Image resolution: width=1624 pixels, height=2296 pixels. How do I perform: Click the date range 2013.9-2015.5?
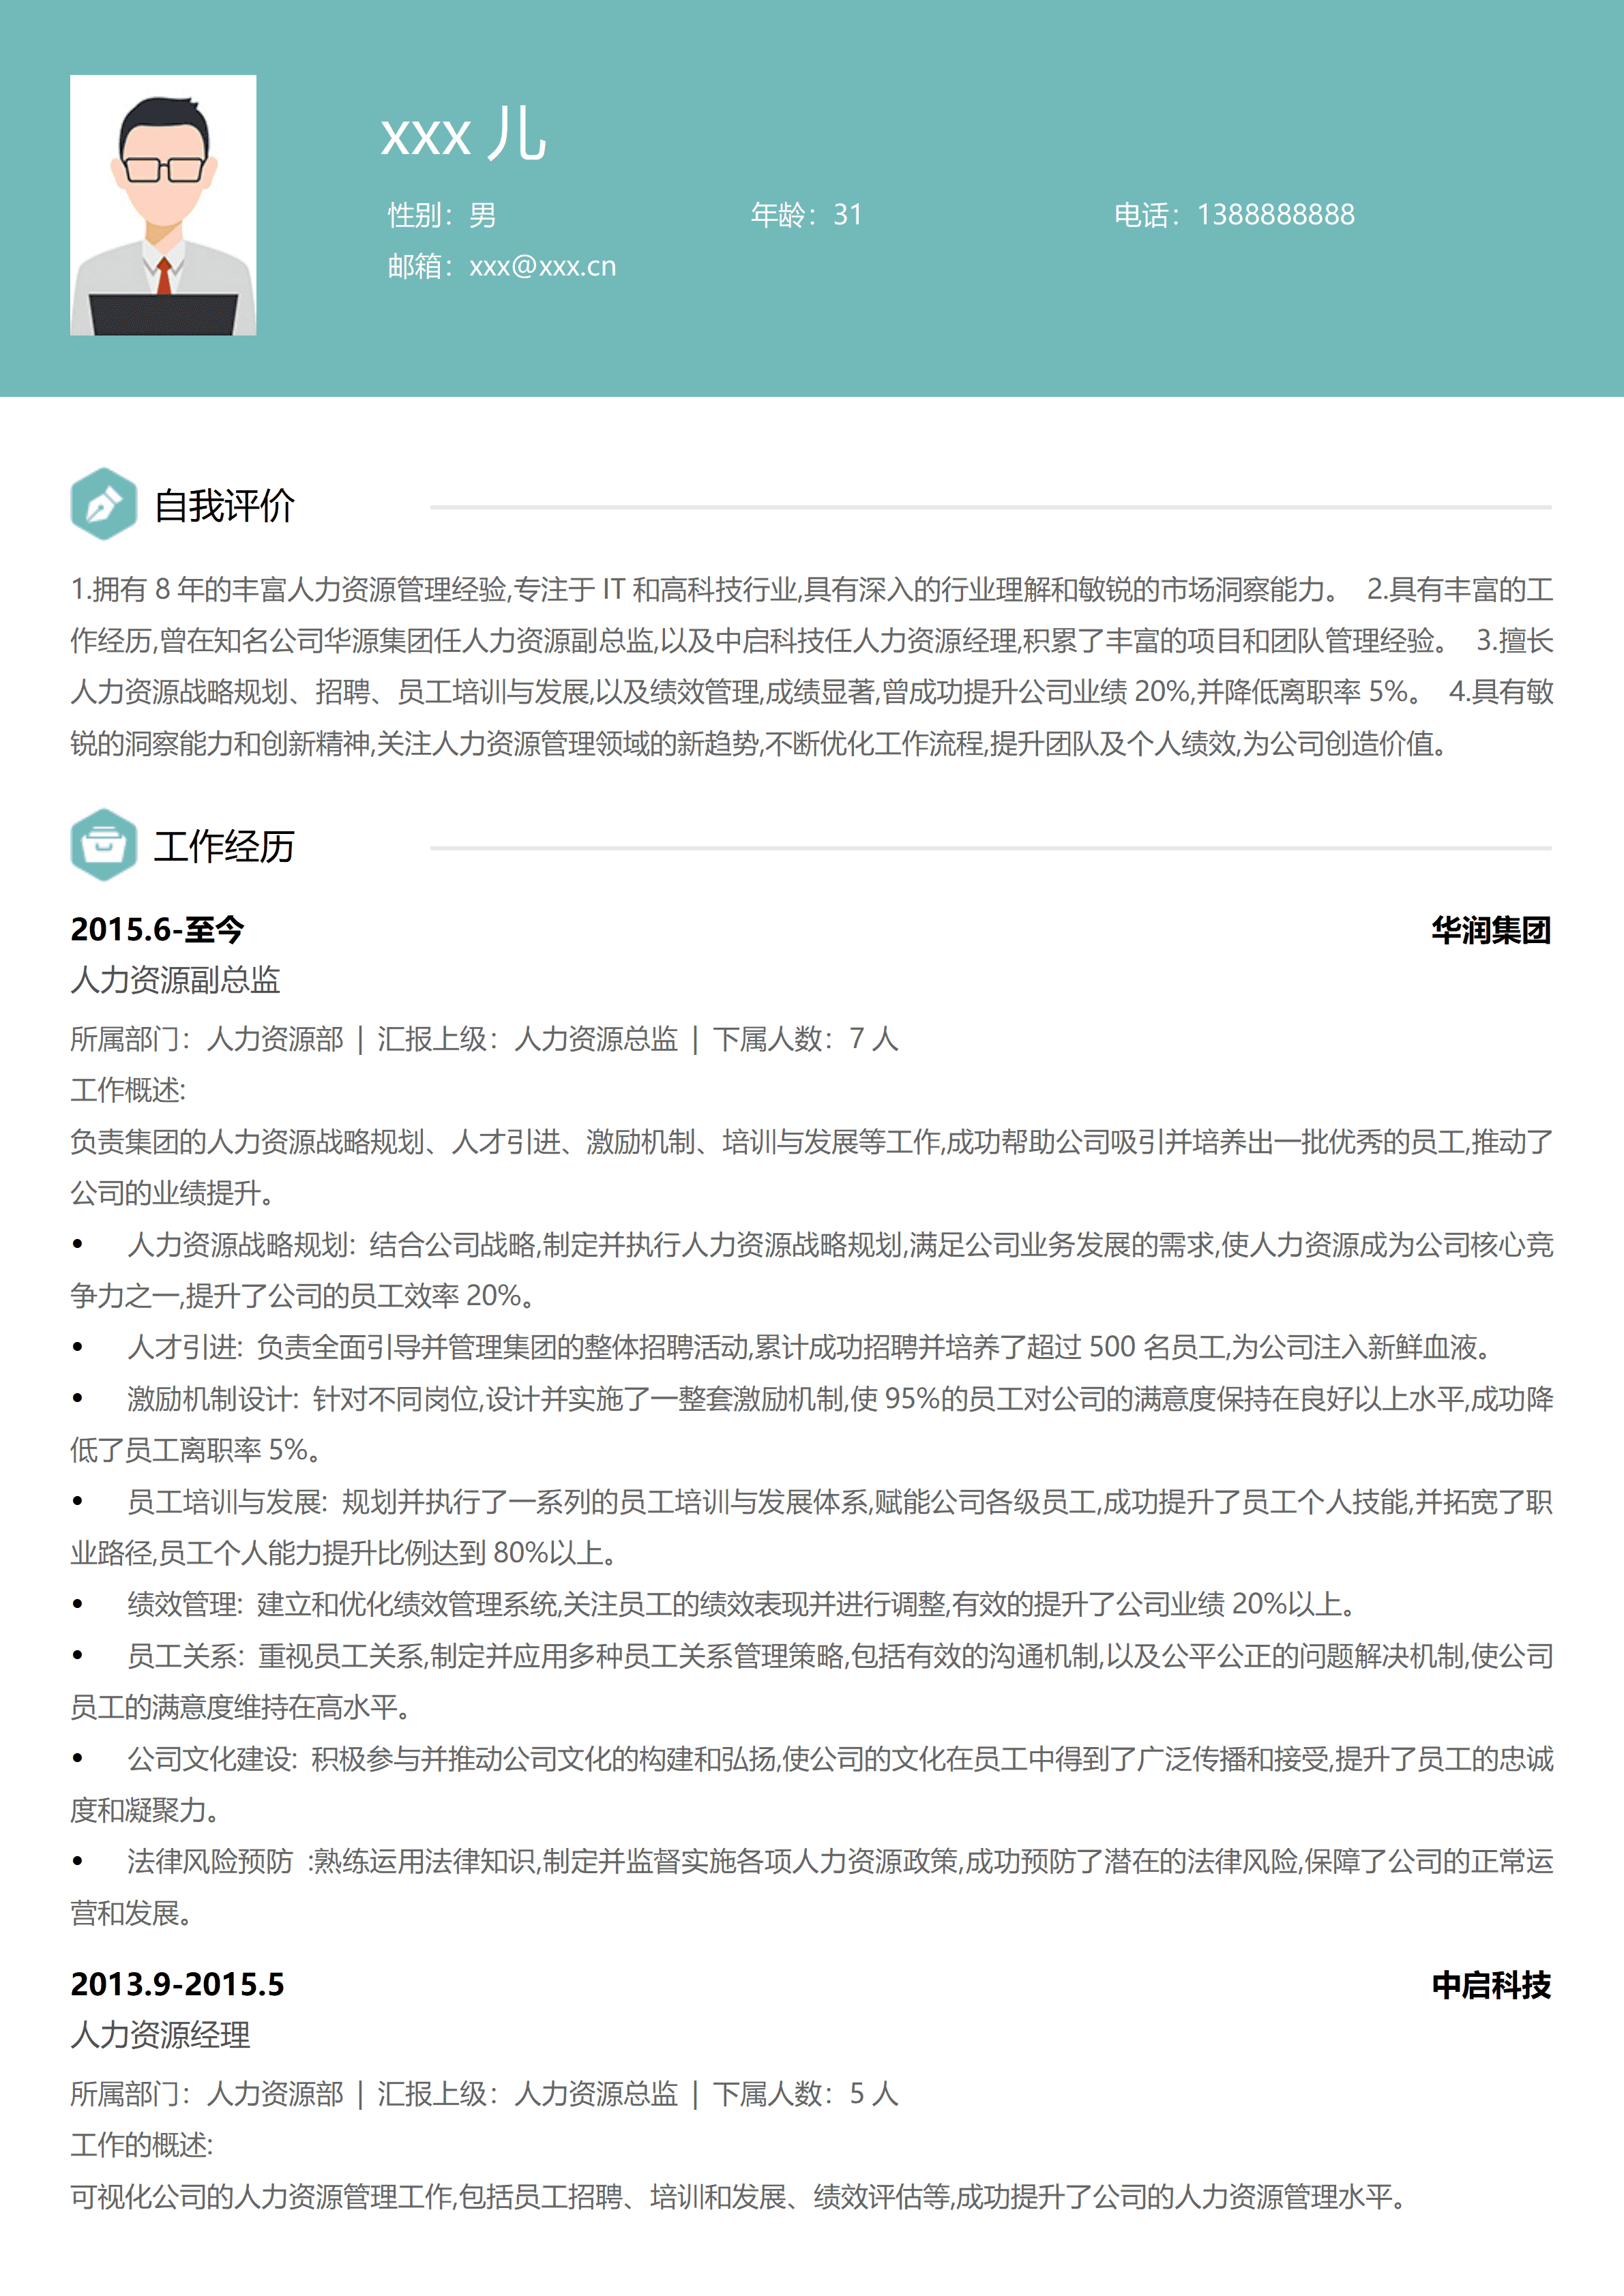[x=177, y=1985]
